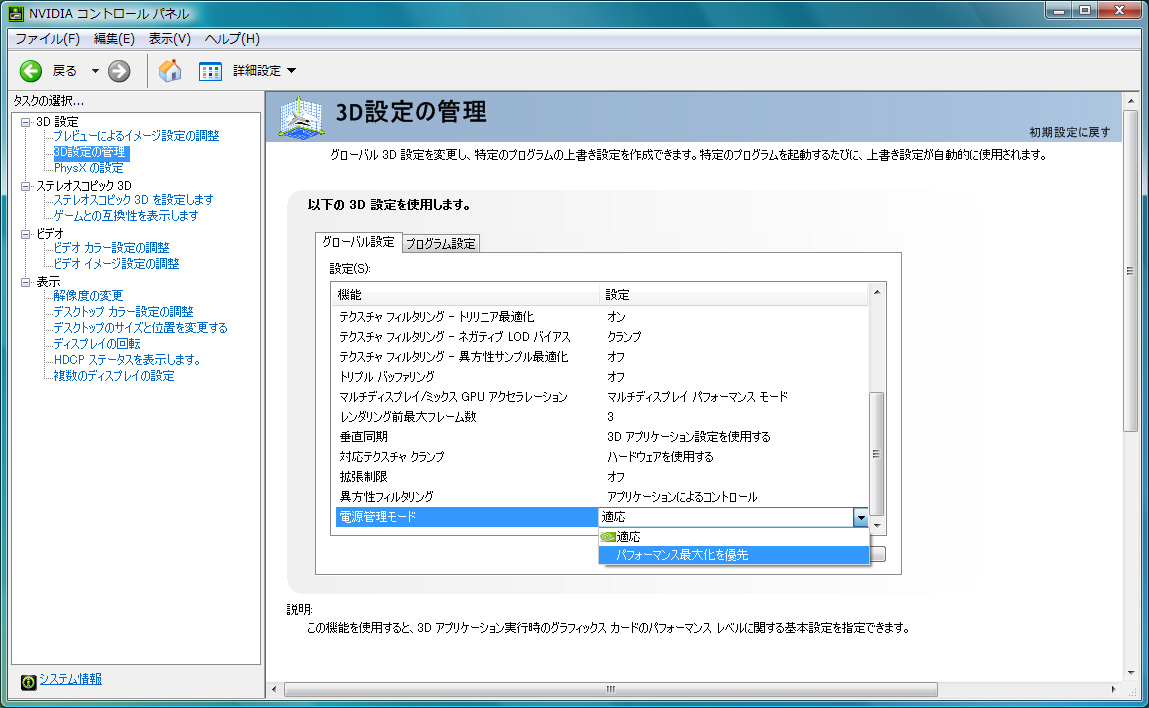The height and width of the screenshot is (708, 1149).
Task: Open デスクトップ カラー設定の調整
Action: click(123, 312)
